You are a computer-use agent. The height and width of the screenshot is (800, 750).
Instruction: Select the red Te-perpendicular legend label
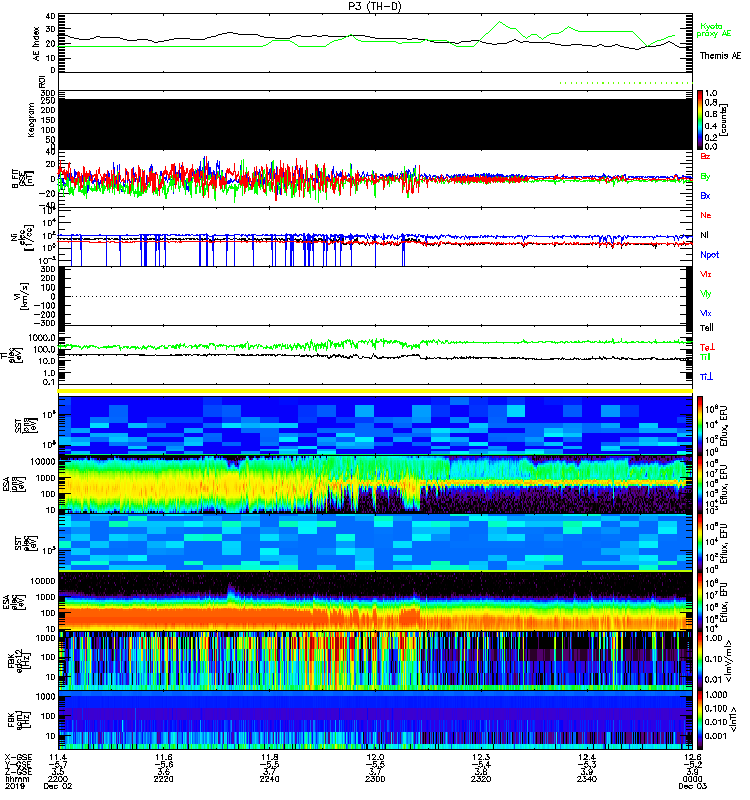[x=707, y=347]
